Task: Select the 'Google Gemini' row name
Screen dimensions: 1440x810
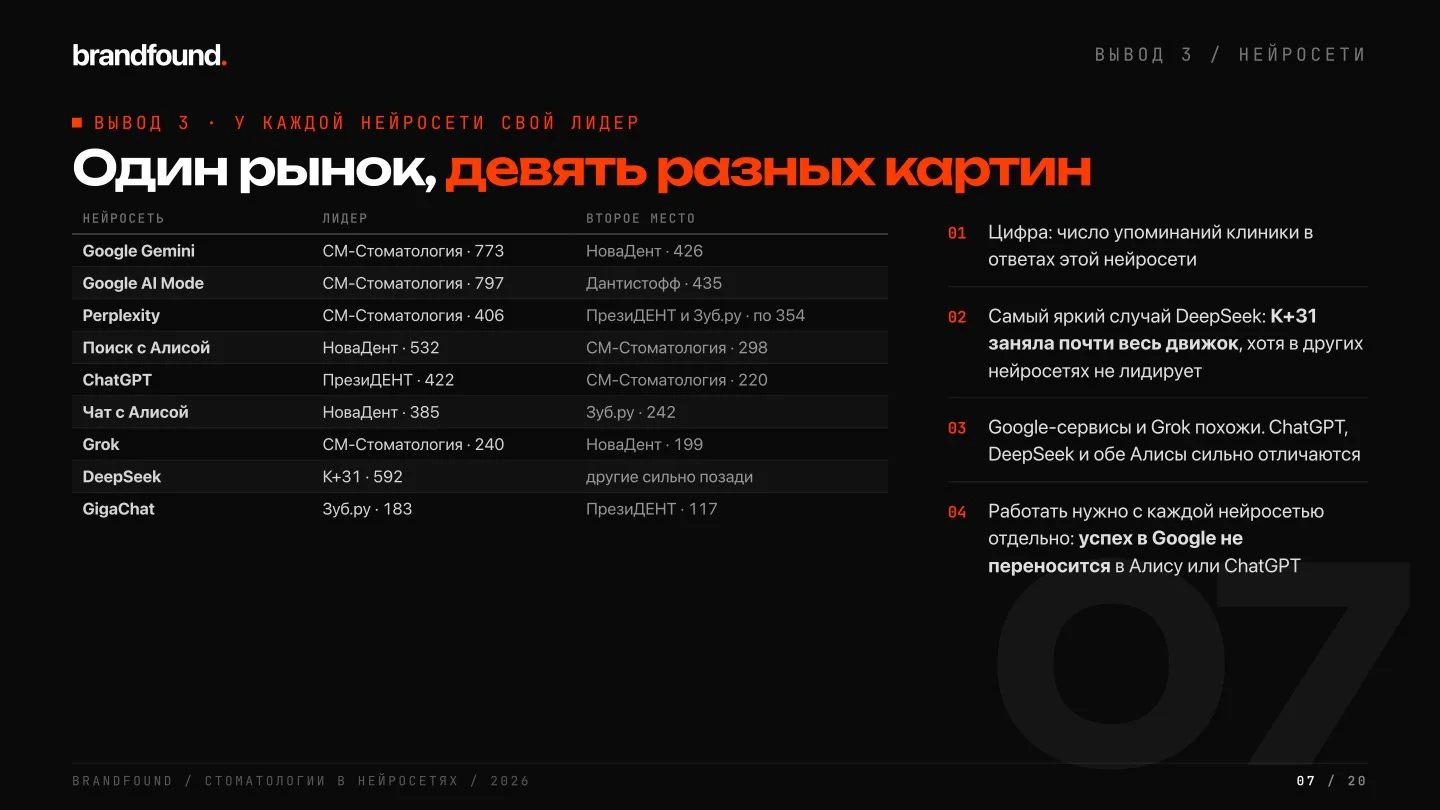Action: click(139, 251)
